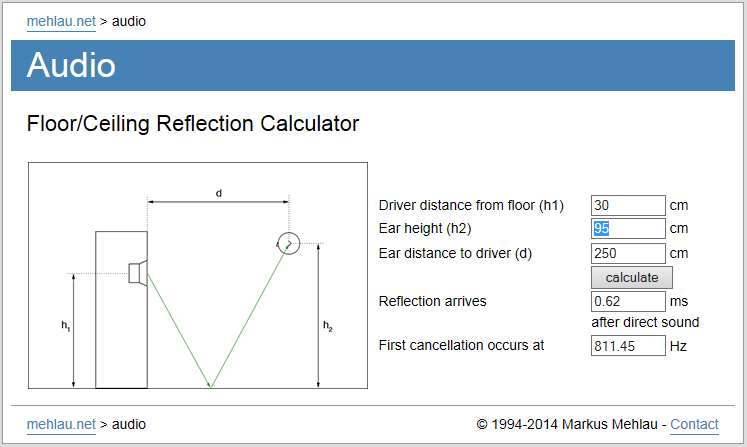Open the Contact link in the footer
Viewport: 747px width, 447px height.
(x=694, y=424)
